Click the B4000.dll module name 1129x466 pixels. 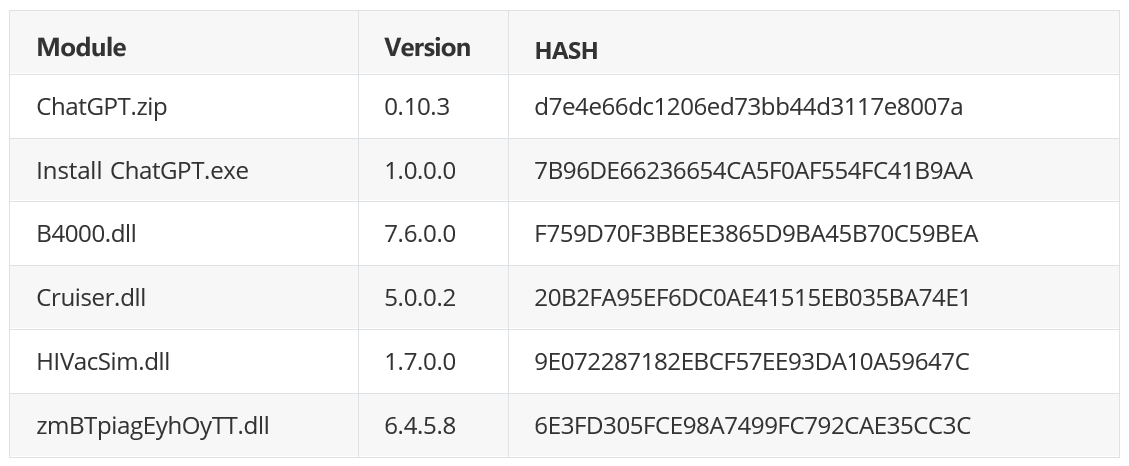pyautogui.click(x=86, y=234)
